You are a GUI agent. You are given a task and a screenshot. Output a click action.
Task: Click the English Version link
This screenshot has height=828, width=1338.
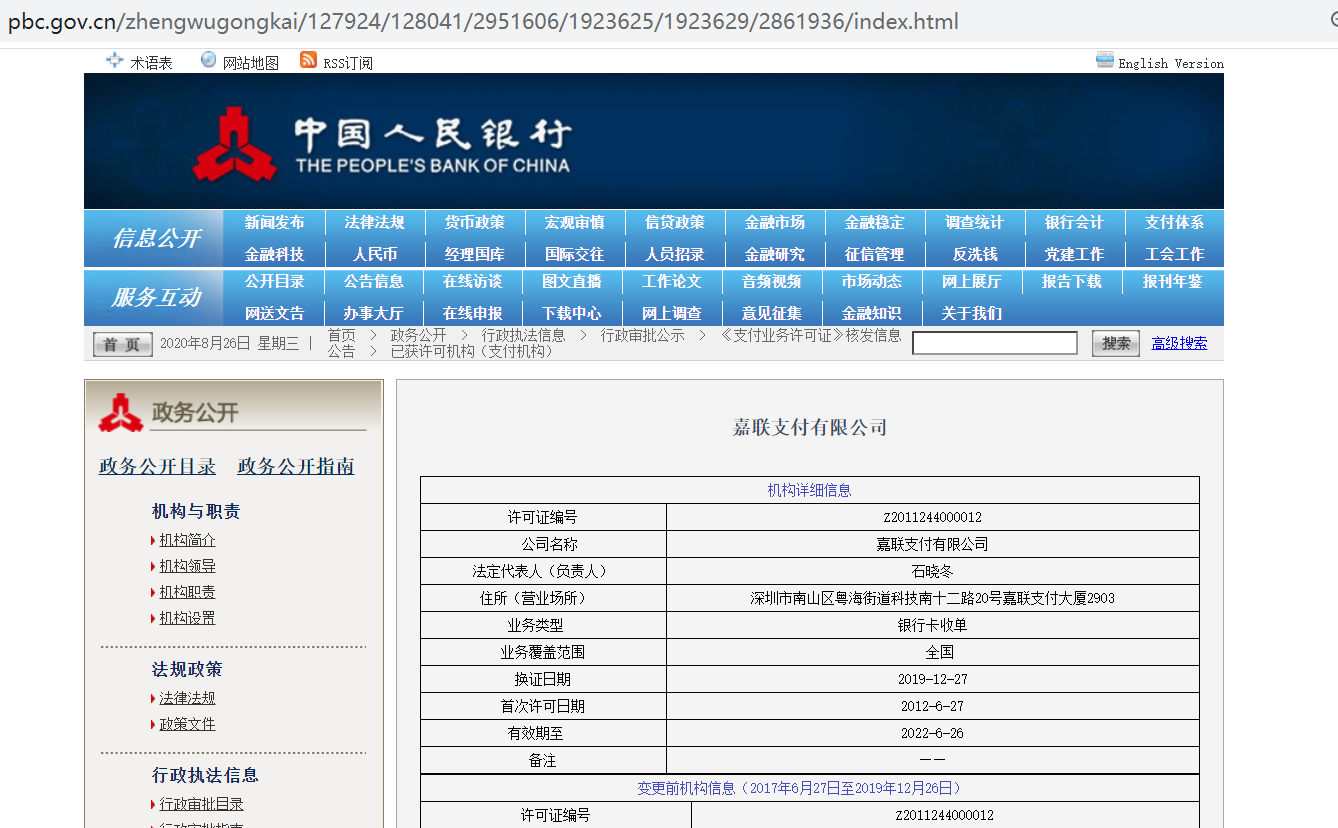click(1170, 63)
